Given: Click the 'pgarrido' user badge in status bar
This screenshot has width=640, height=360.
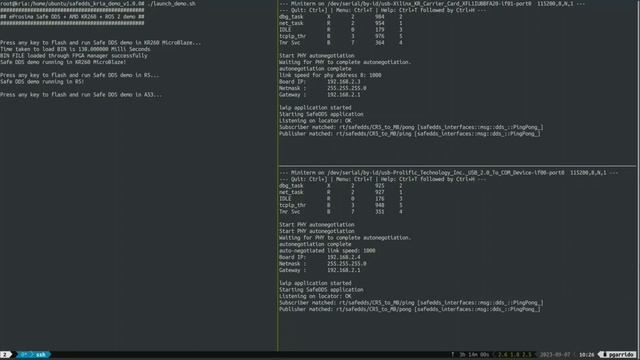Looking at the screenshot, I should point(619,355).
